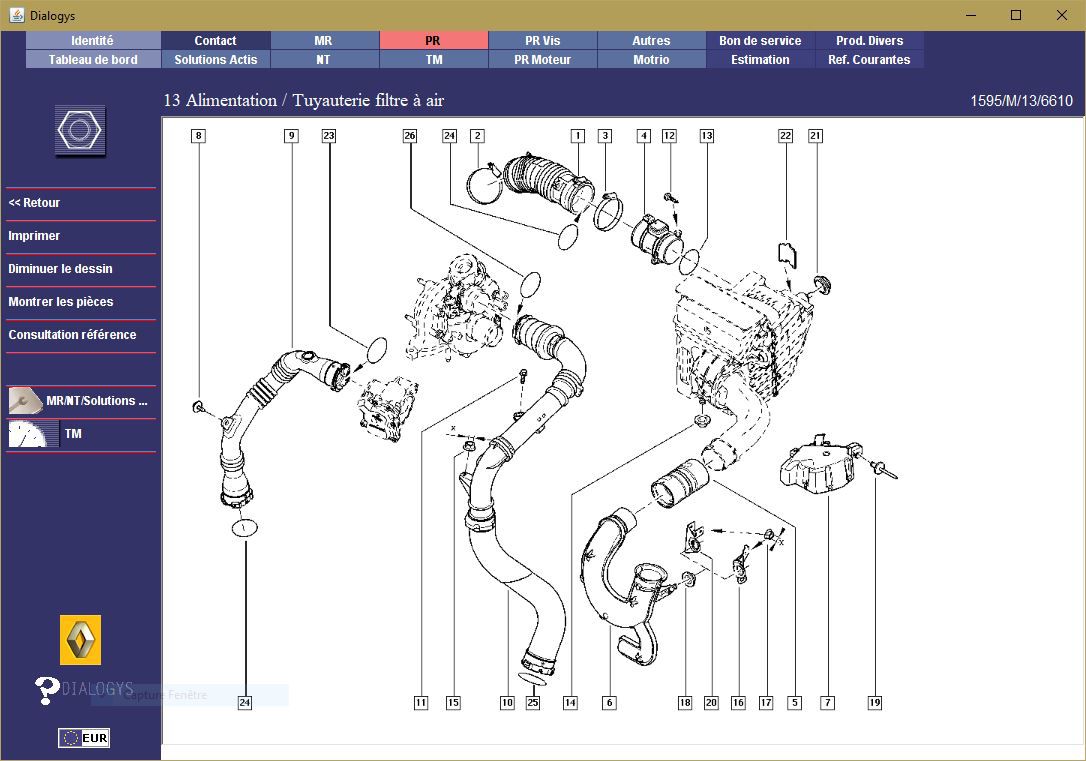Open the Prod. Divers tab
Viewport: 1086px width, 761px height.
click(869, 40)
